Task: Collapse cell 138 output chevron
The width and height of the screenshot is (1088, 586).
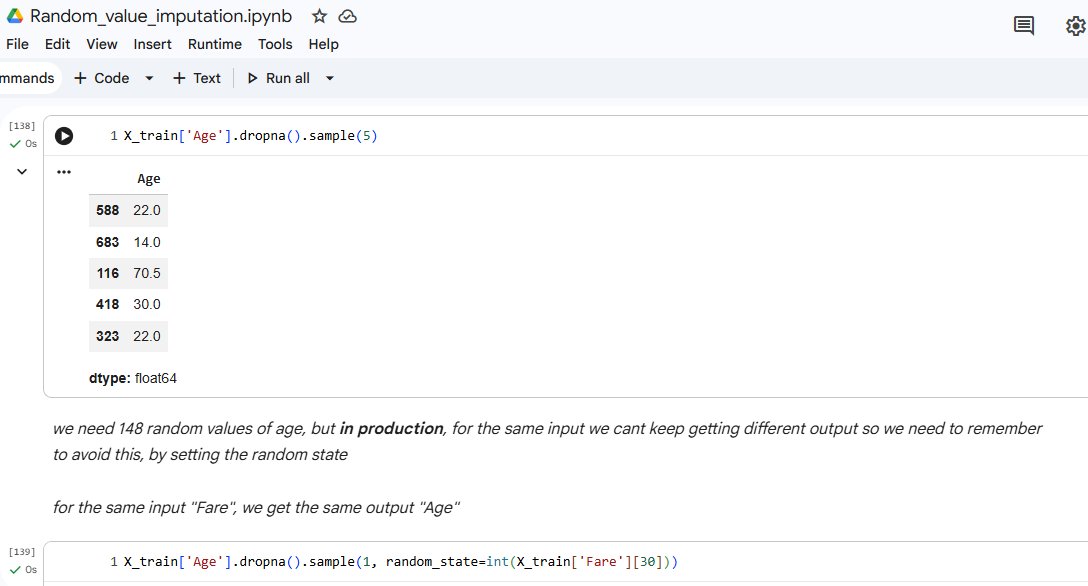Action: (x=22, y=171)
